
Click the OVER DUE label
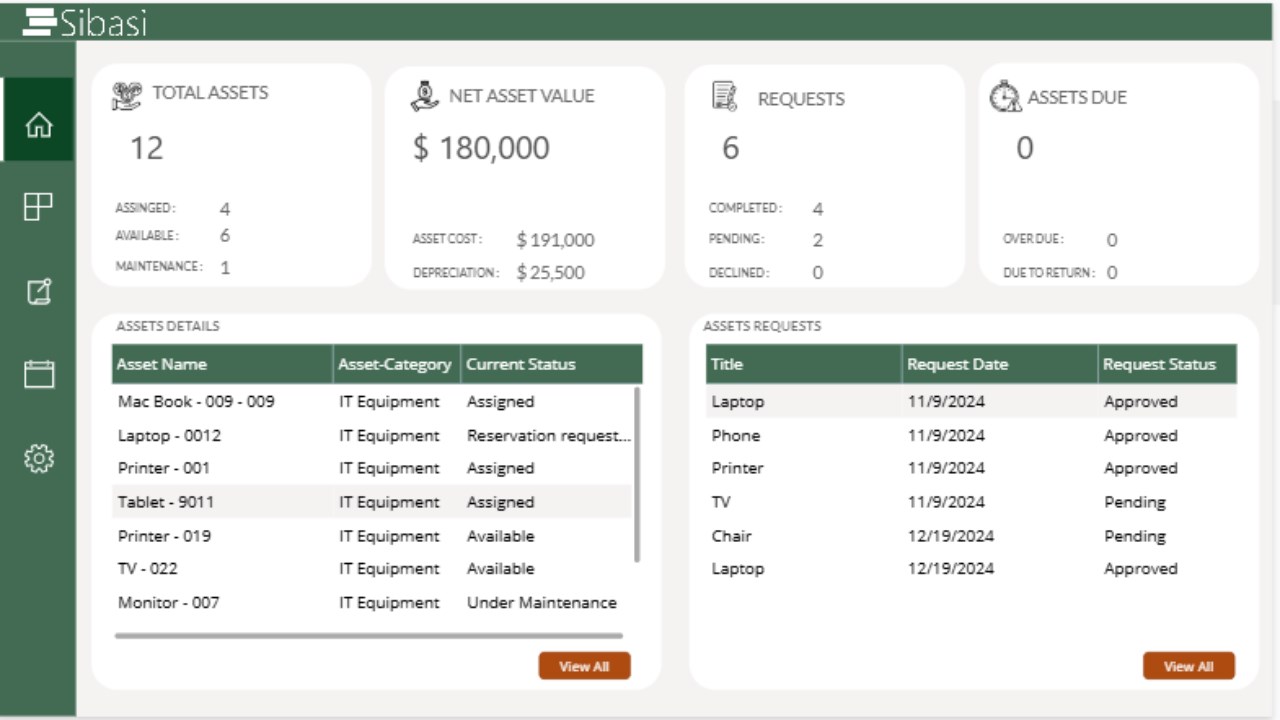point(1033,240)
